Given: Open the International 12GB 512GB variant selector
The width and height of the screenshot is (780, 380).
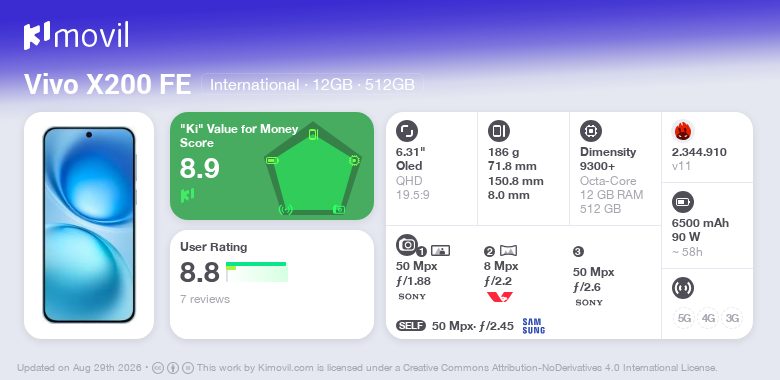Looking at the screenshot, I should point(312,85).
